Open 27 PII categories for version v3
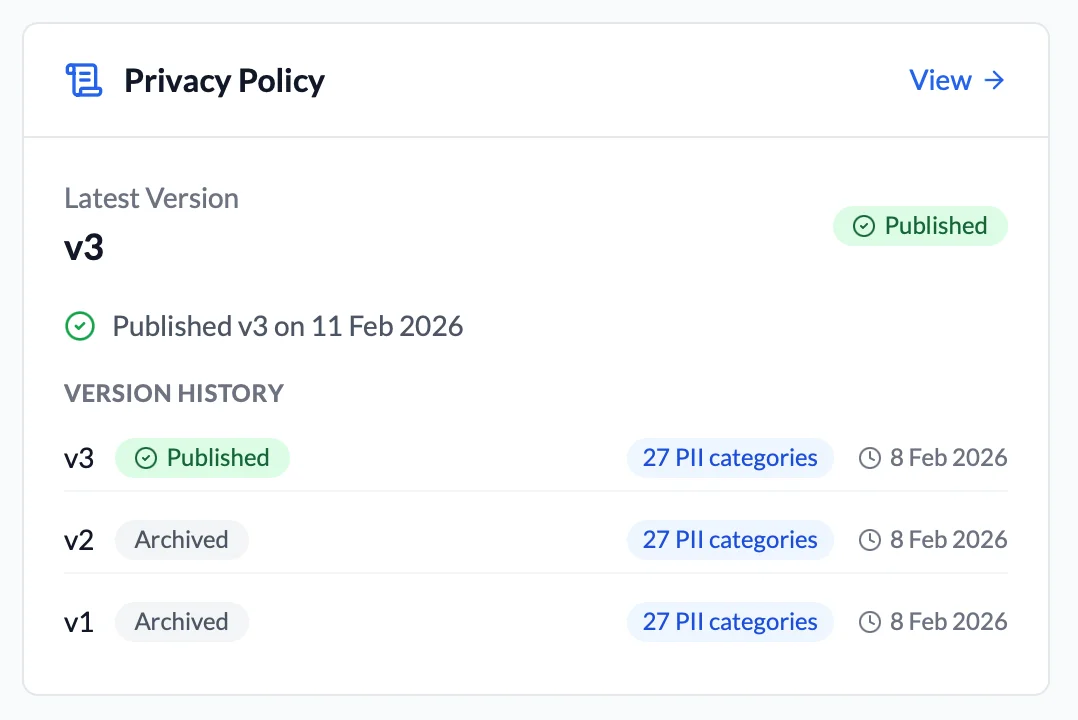The width and height of the screenshot is (1078, 720). click(x=730, y=457)
